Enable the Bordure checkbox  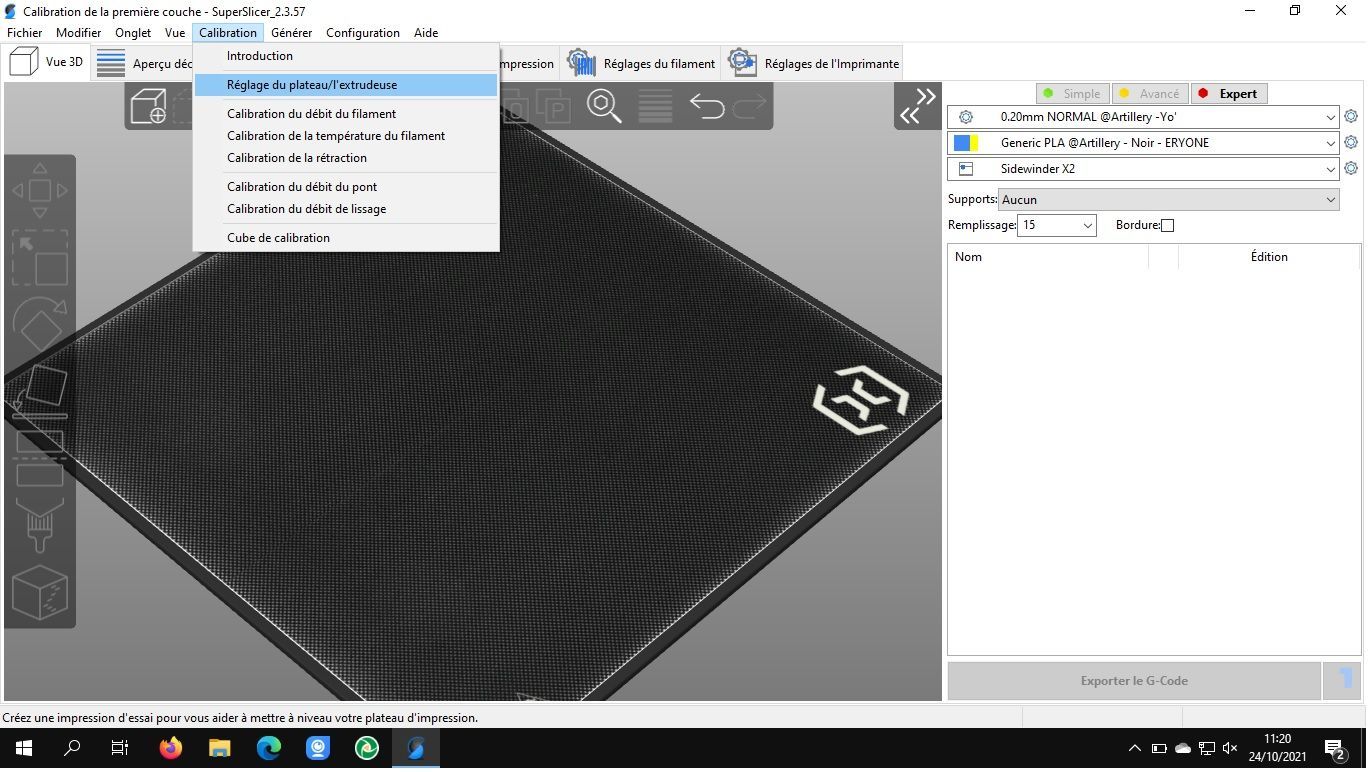(x=1167, y=225)
